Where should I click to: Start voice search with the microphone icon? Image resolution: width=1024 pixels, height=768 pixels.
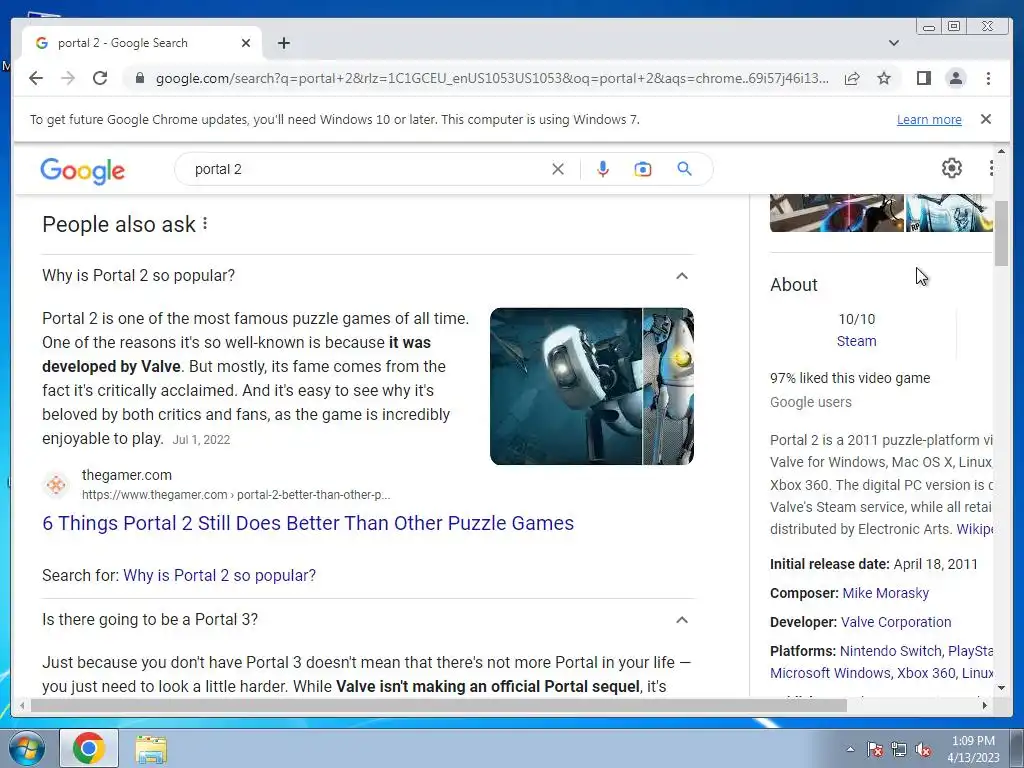(603, 169)
